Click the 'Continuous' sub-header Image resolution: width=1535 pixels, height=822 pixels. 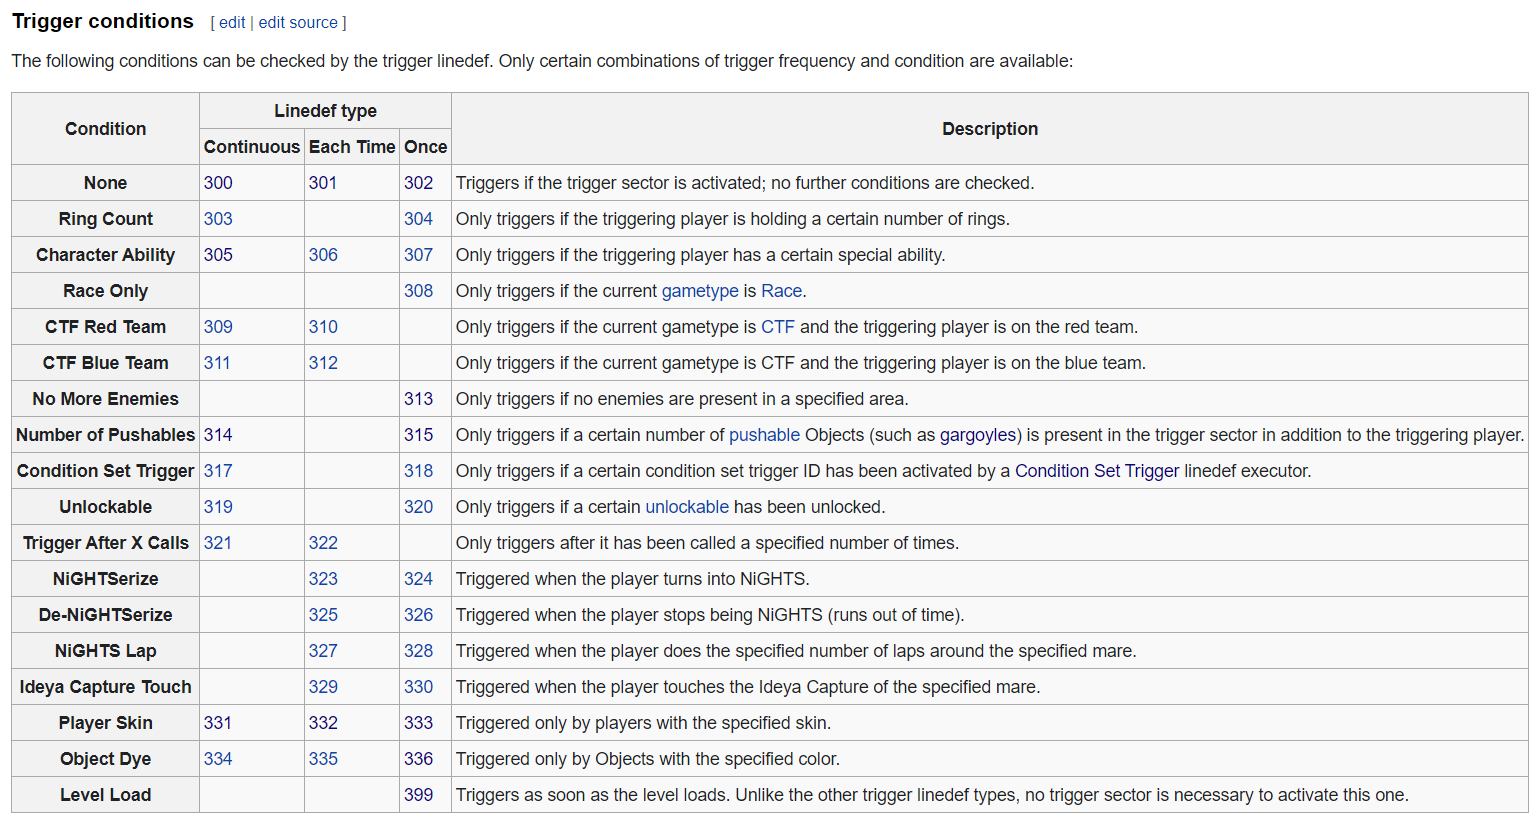[252, 147]
